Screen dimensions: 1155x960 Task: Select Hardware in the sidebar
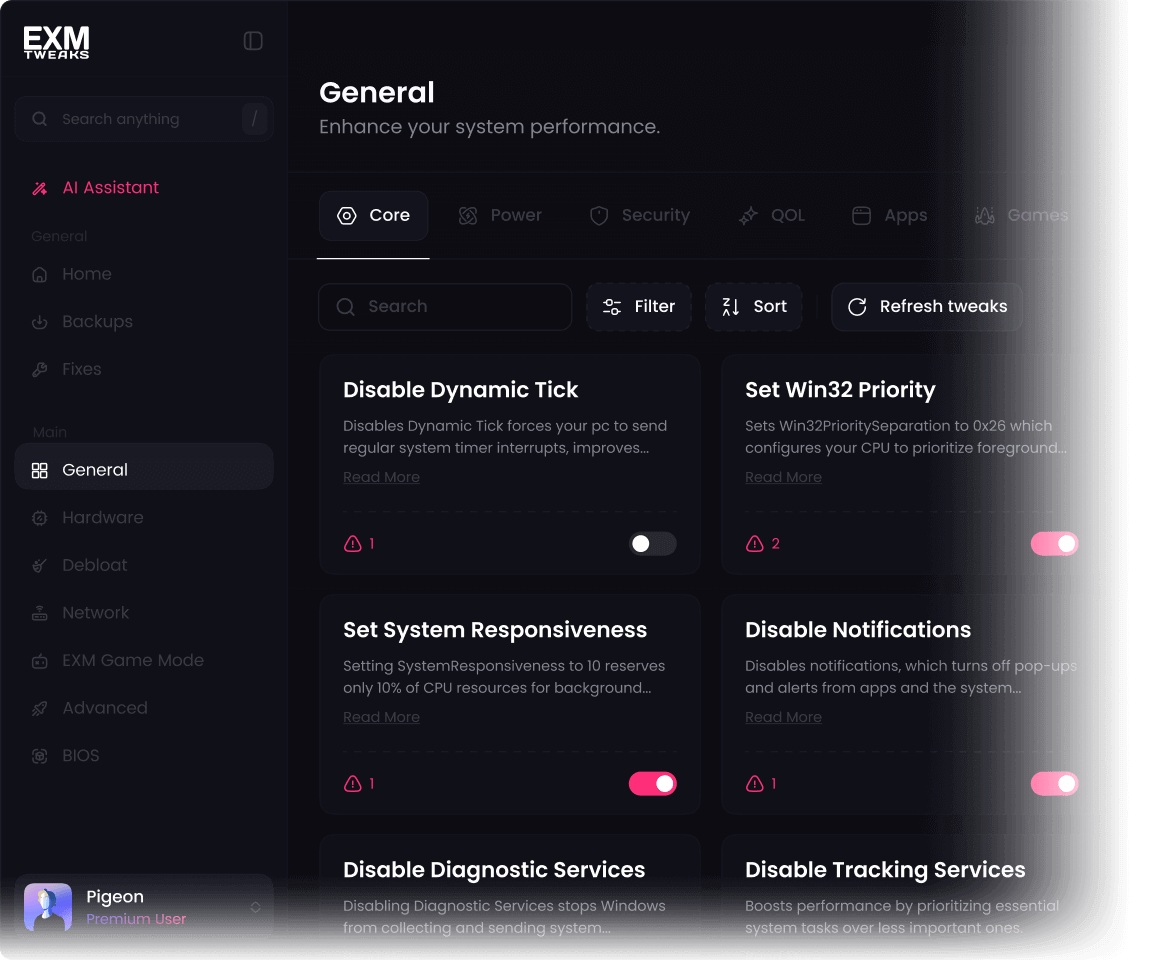103,517
